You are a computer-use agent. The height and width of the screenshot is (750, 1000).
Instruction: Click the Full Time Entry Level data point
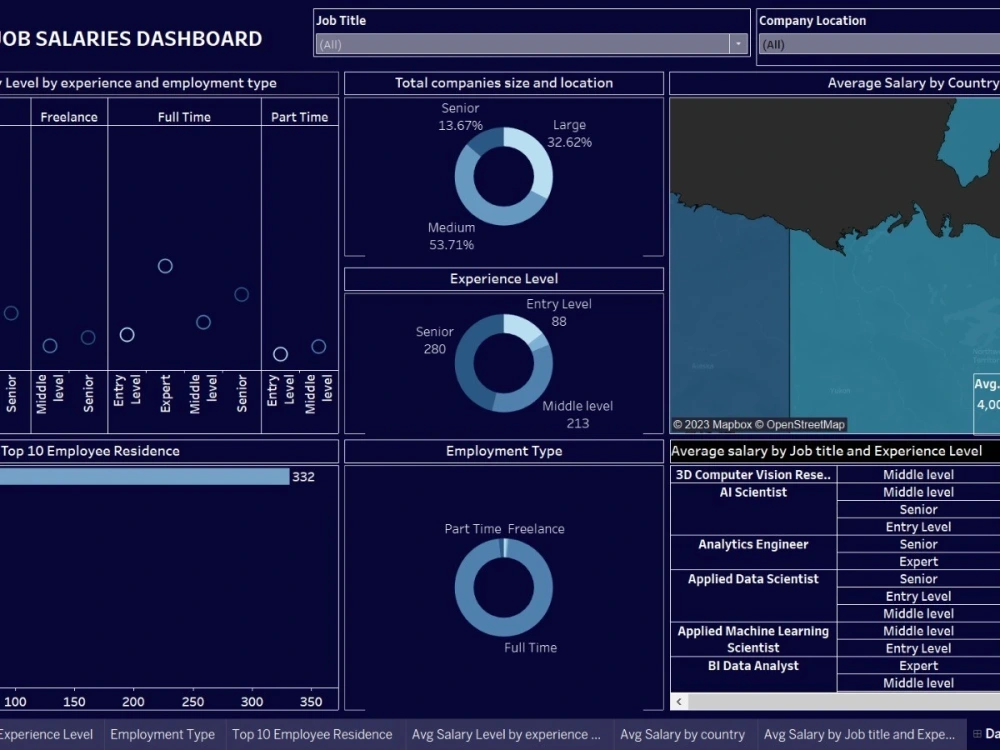[x=127, y=334]
